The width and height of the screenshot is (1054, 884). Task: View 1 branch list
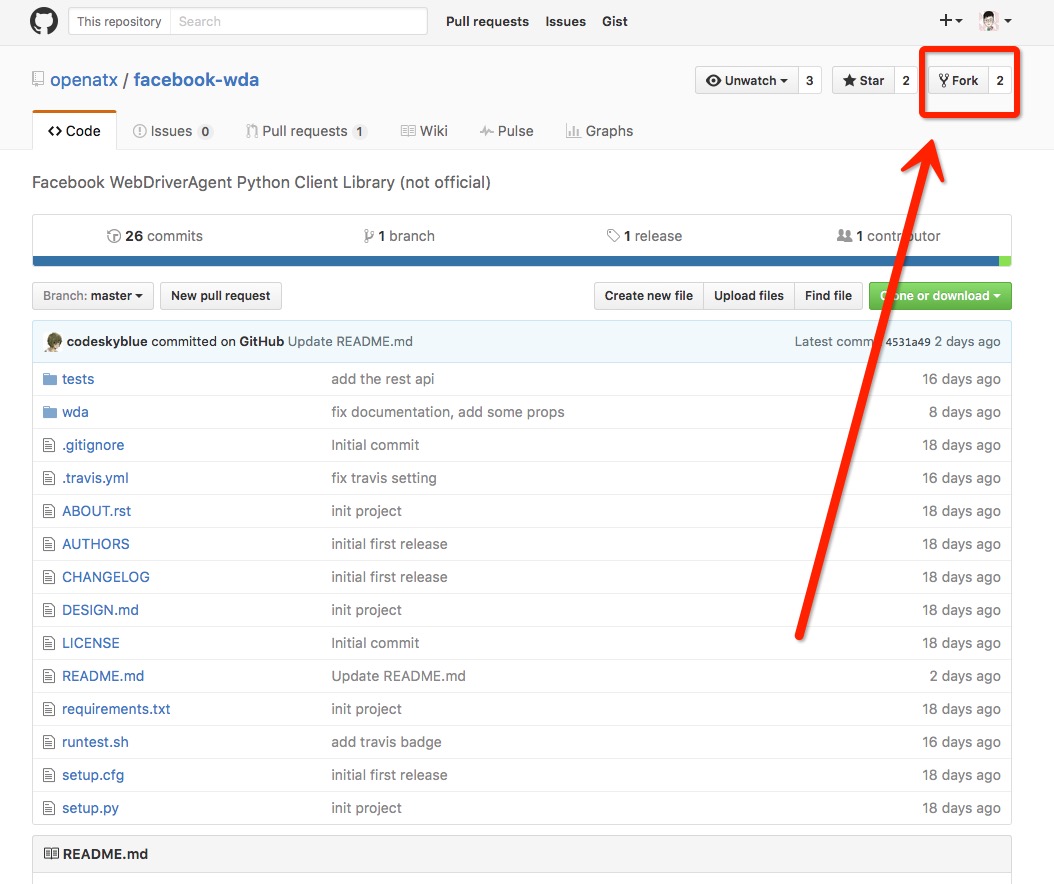coord(399,236)
